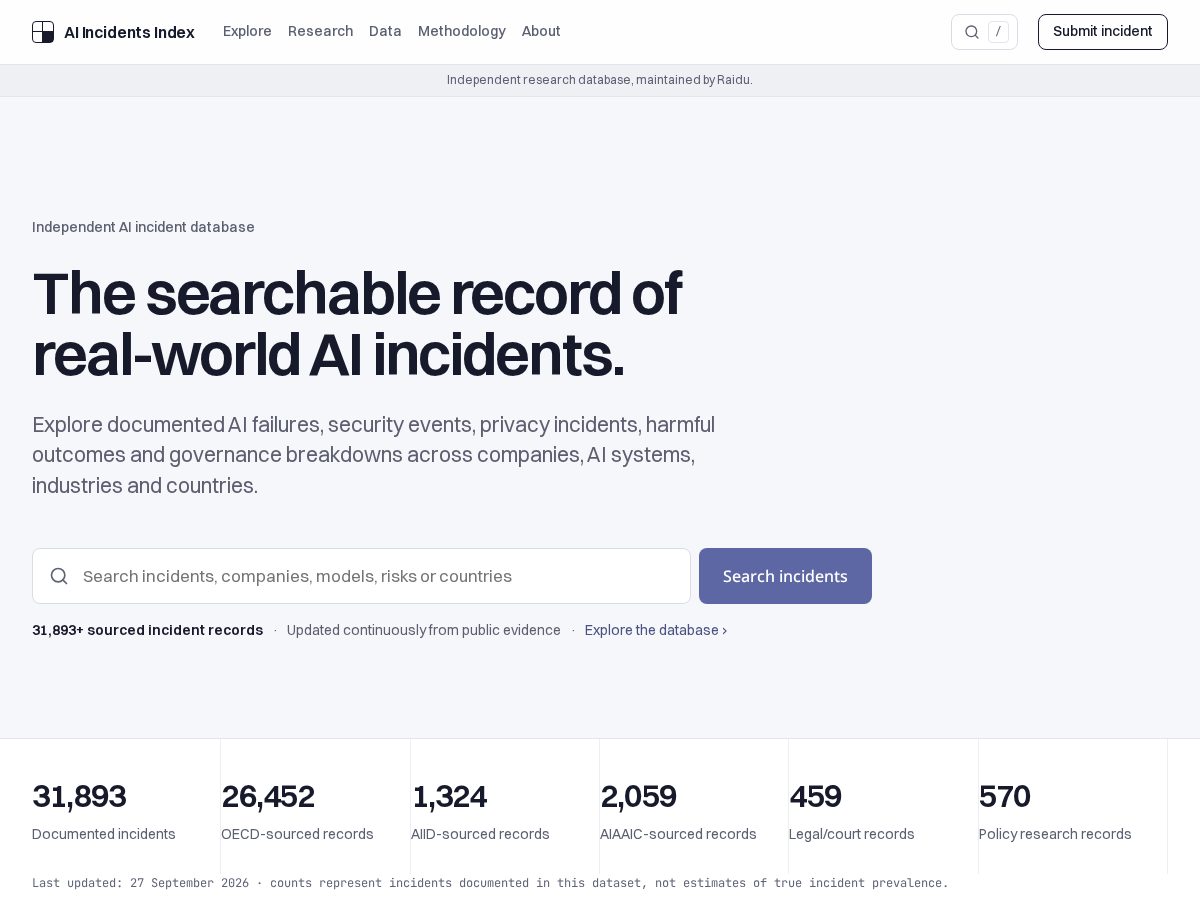Click the 1,324 AIID-sourced records stat
This screenshot has width=1200, height=900.
480,811
